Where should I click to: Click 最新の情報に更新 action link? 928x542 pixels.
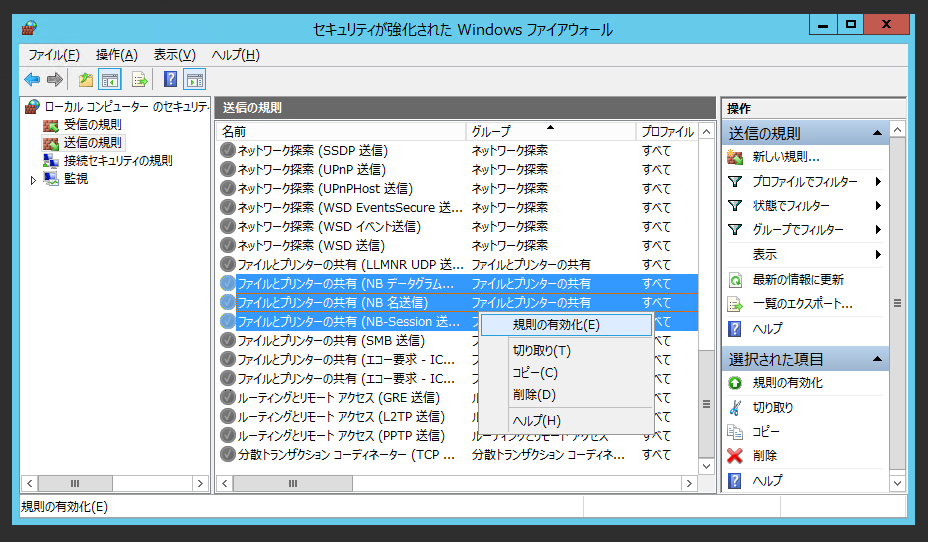click(x=798, y=280)
